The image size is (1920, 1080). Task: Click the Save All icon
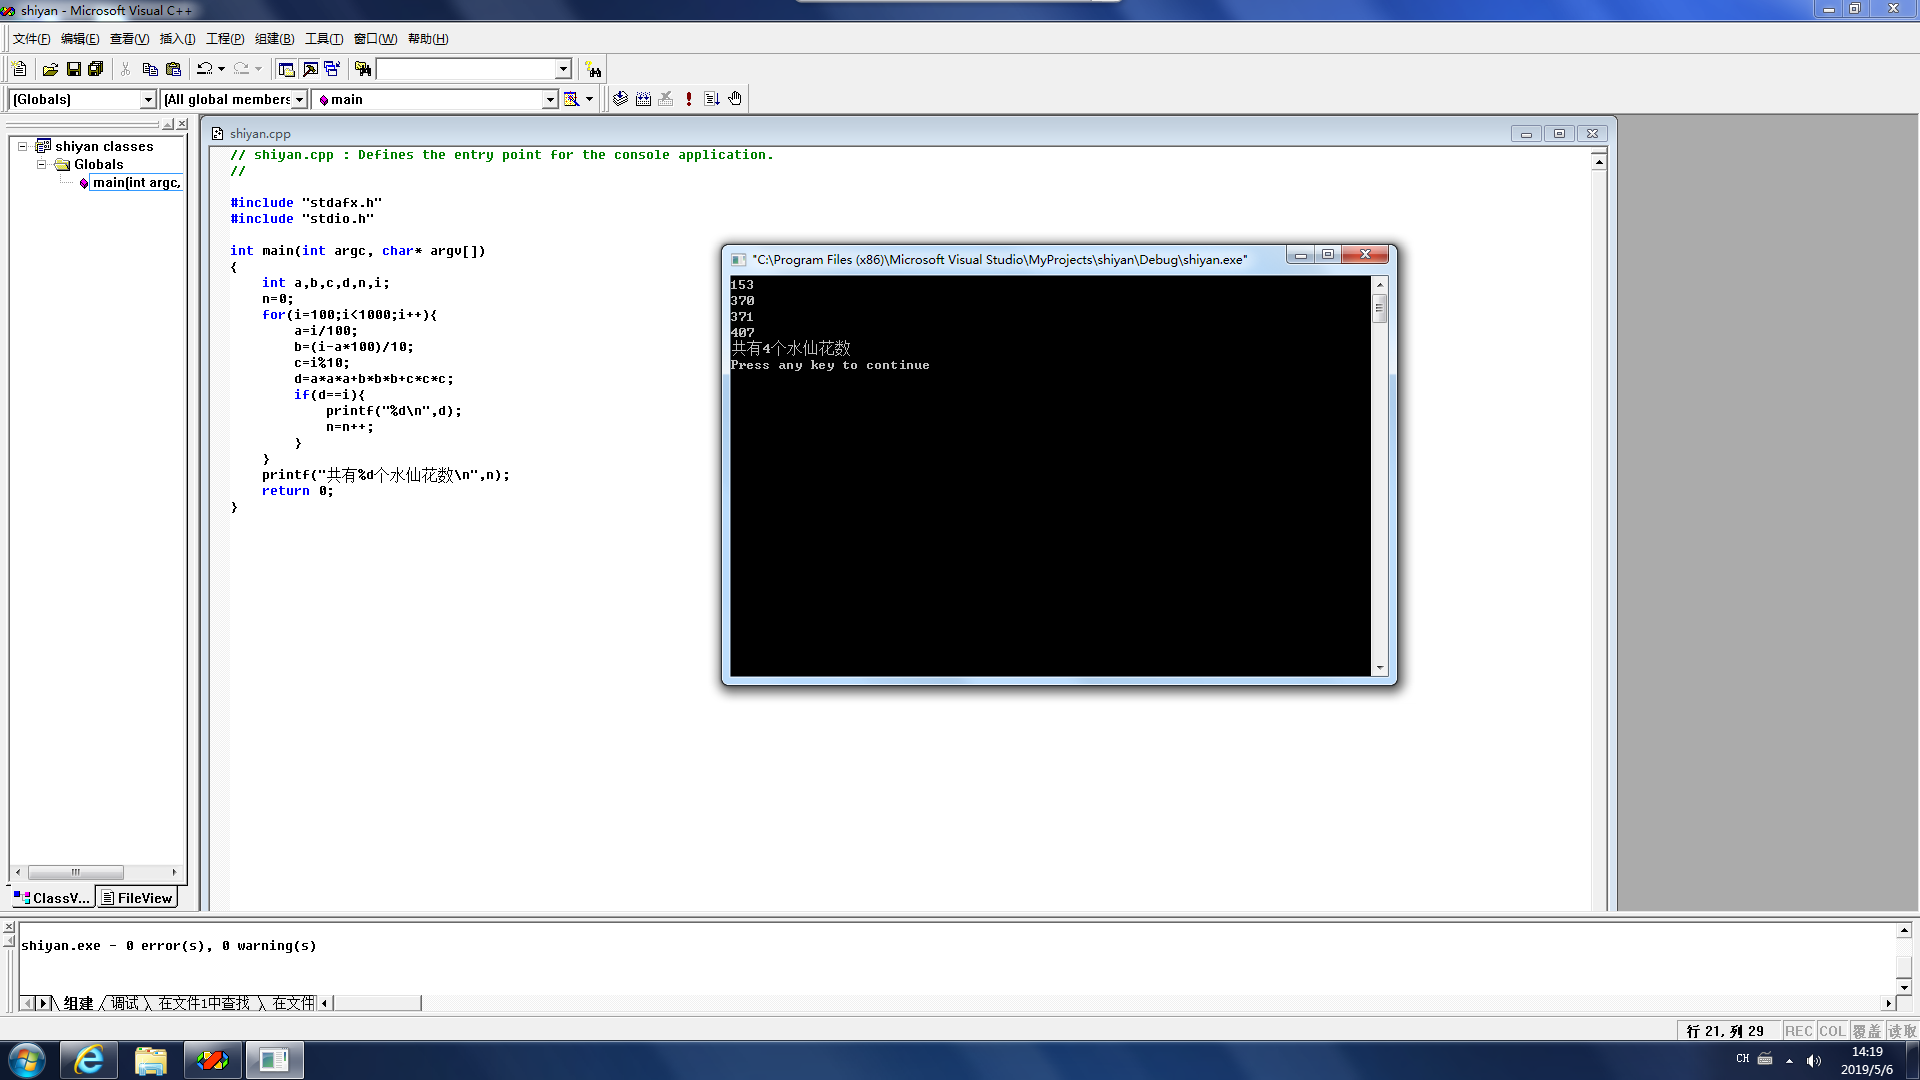point(96,69)
